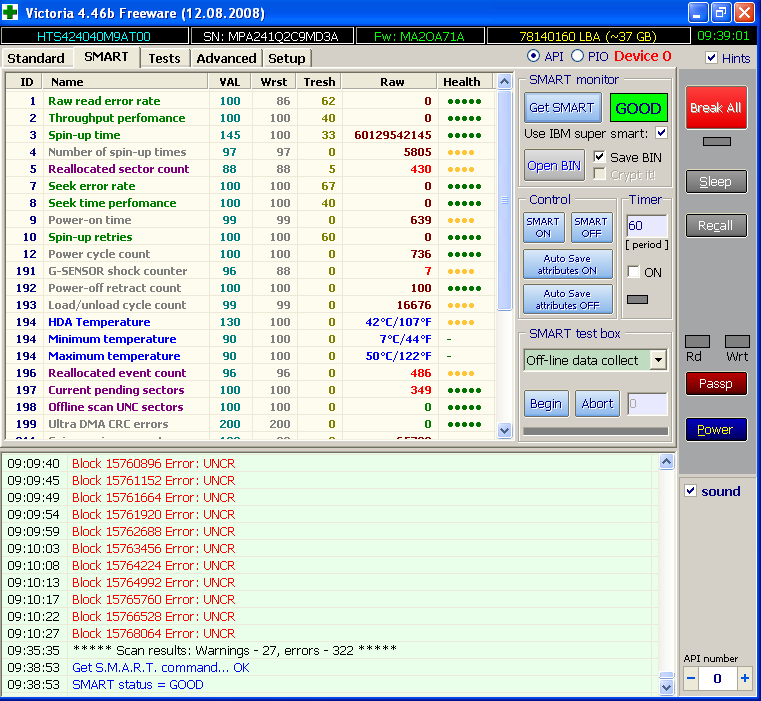
Task: Click the Get SMART button
Action: (x=562, y=107)
